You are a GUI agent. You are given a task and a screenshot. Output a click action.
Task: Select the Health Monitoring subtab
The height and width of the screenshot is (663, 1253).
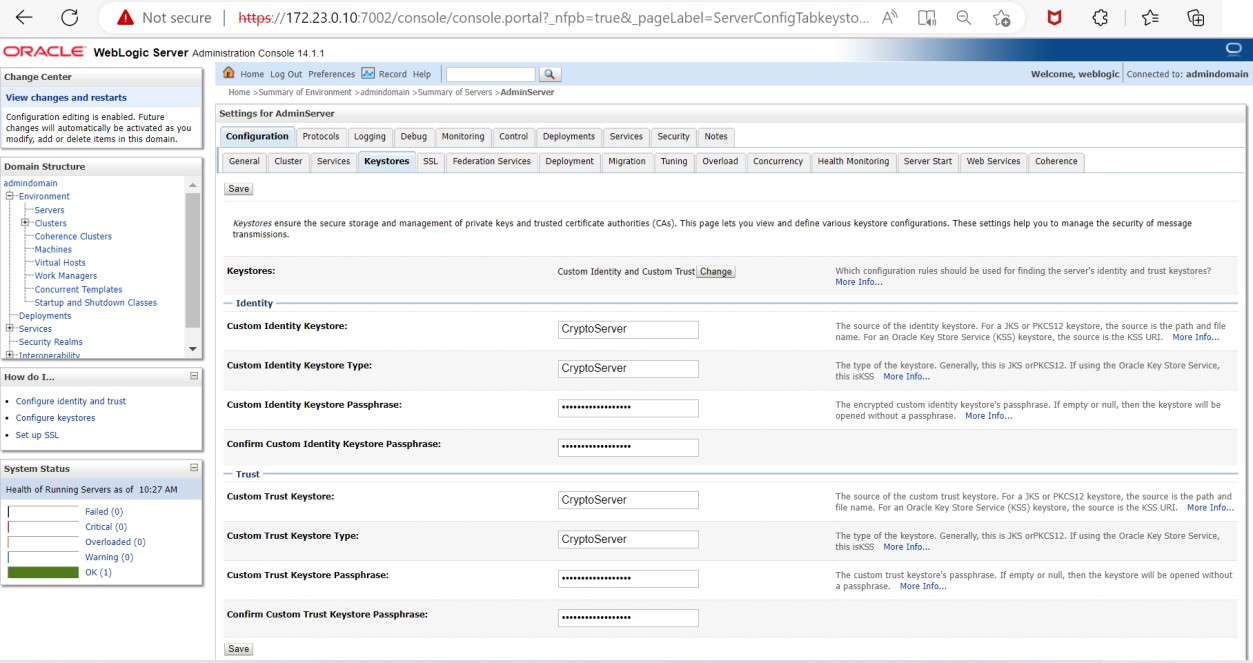pos(853,161)
